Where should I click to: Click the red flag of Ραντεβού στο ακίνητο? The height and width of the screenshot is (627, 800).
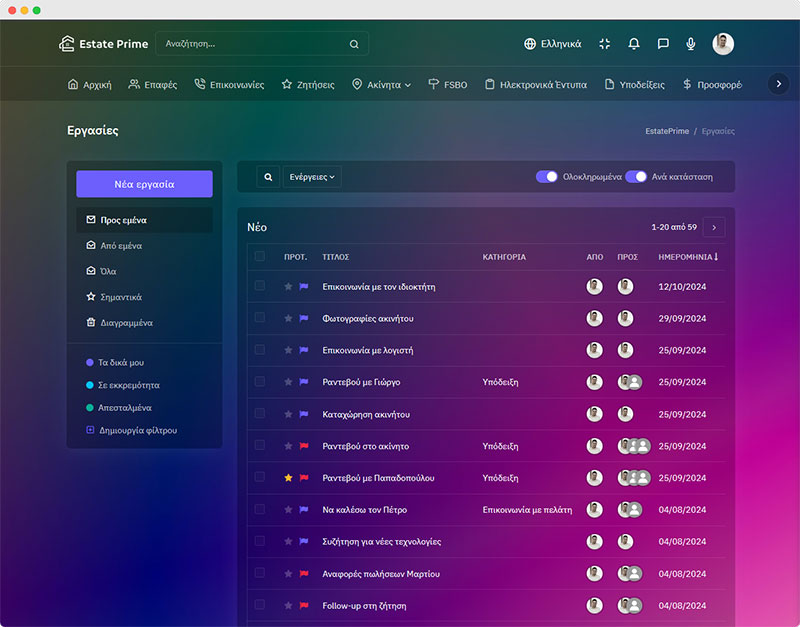(x=304, y=446)
